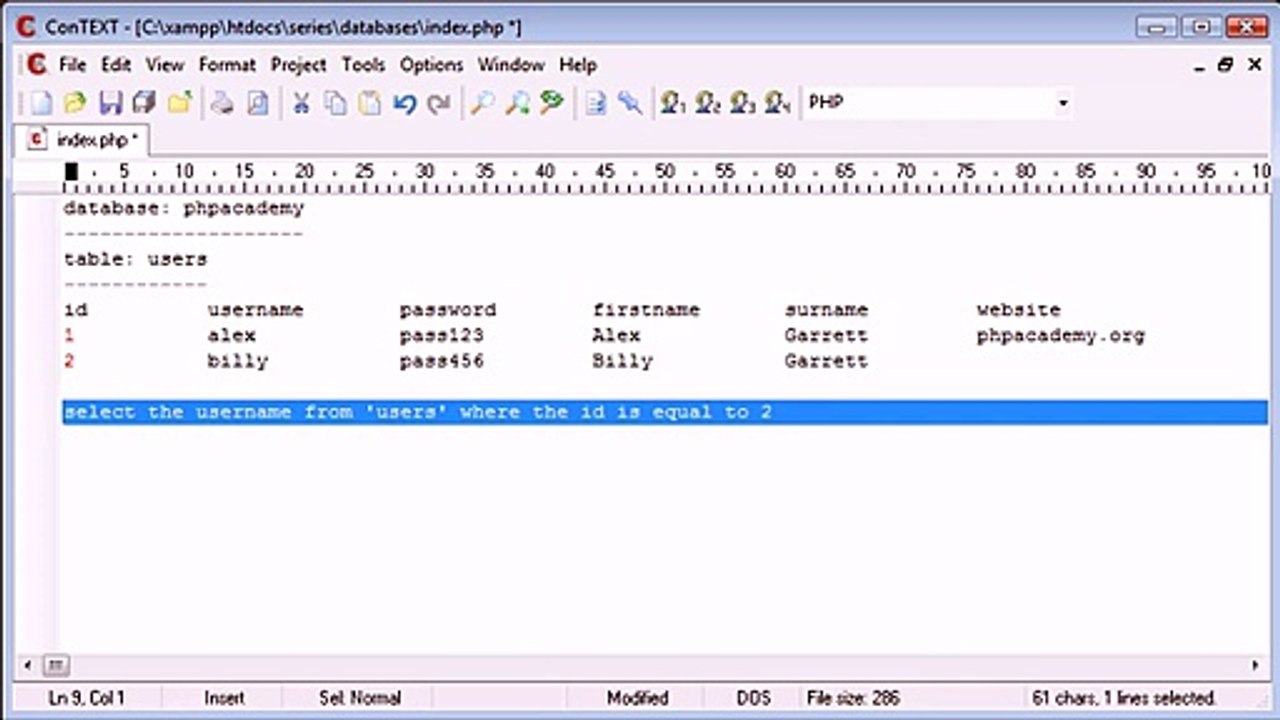The image size is (1280, 720).
Task: Click the Find Next icon
Action: (x=517, y=102)
